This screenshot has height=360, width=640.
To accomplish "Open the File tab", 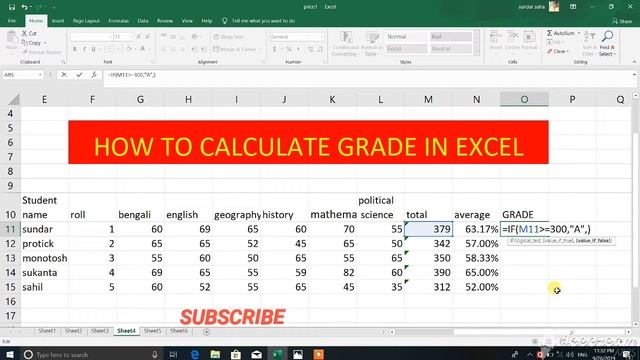I will pyautogui.click(x=12, y=21).
